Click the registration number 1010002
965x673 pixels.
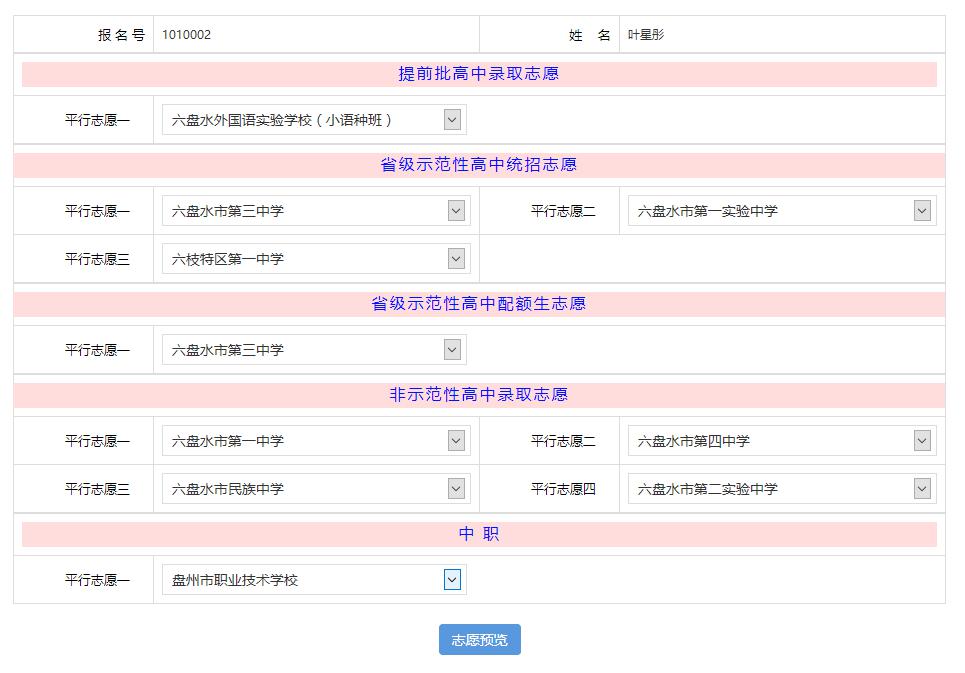pos(187,35)
